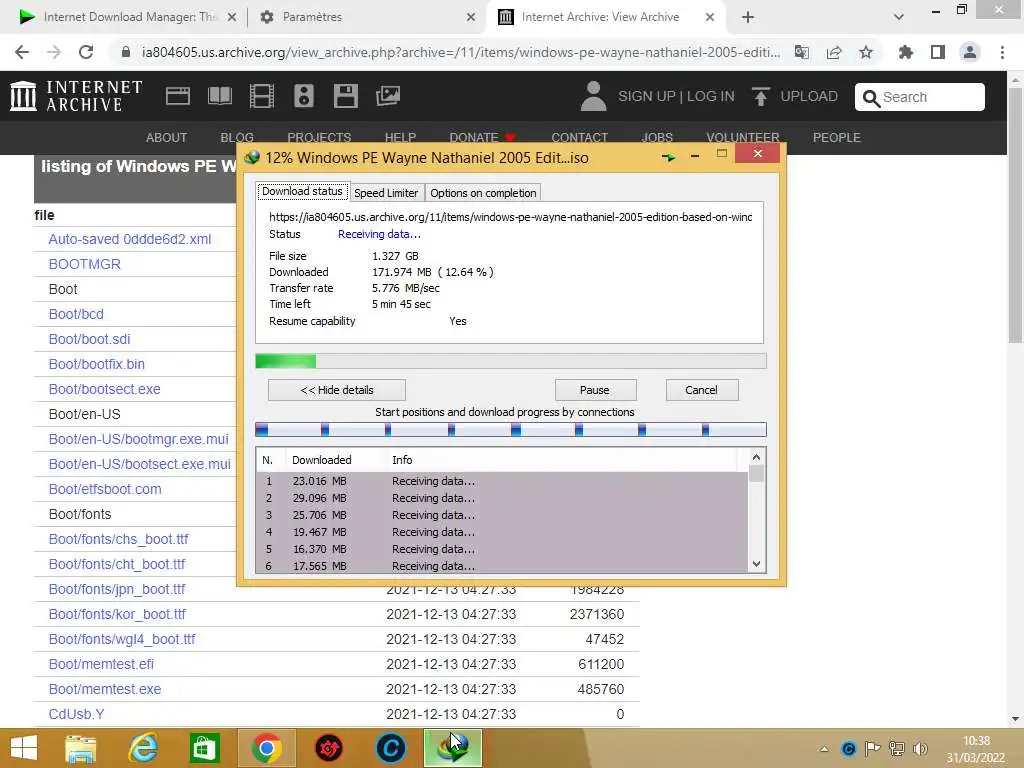Select connection row 1 with 23.016 MB
The height and width of the screenshot is (768, 1024).
(x=502, y=481)
